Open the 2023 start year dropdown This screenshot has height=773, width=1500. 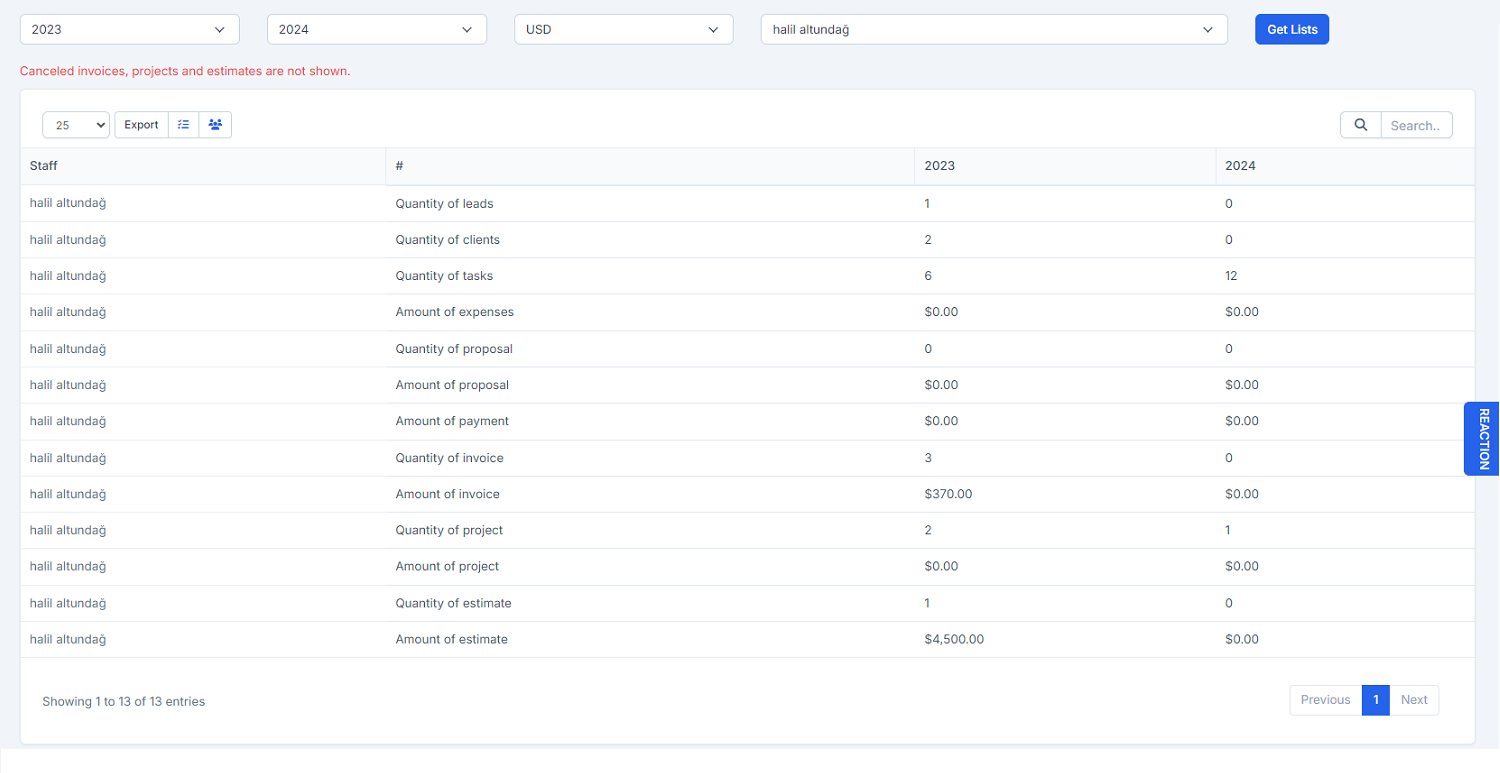130,29
